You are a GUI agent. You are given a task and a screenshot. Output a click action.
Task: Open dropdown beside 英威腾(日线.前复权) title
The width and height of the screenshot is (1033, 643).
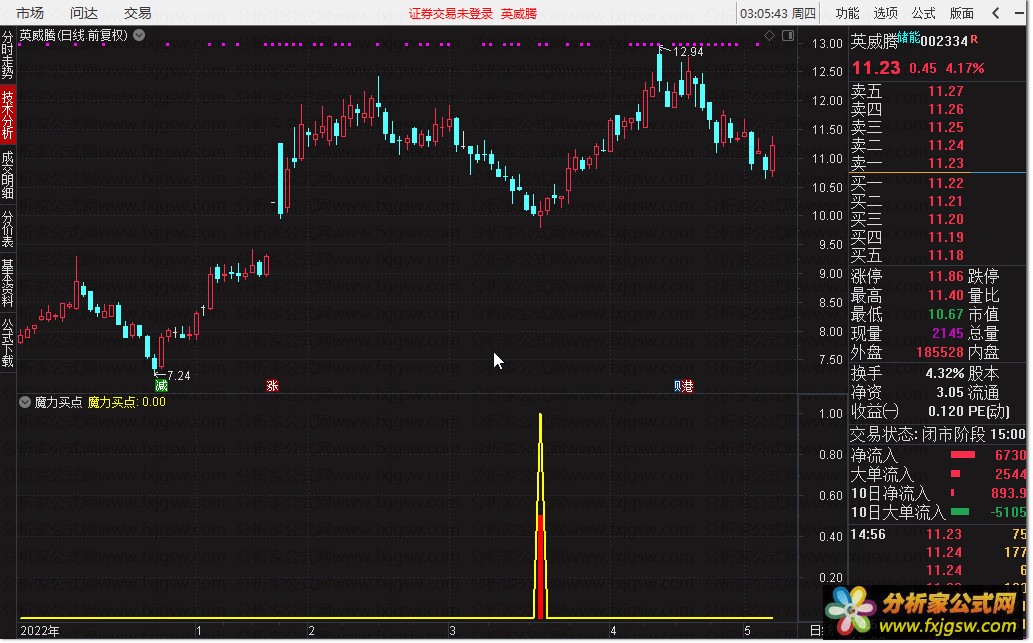pyautogui.click(x=139, y=35)
